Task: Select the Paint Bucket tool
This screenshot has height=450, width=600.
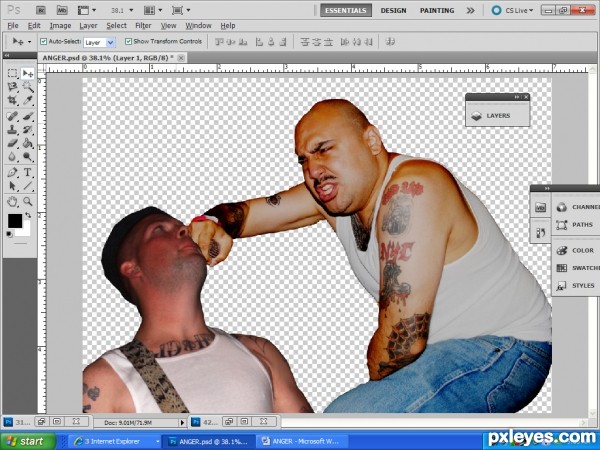Action: click(28, 143)
